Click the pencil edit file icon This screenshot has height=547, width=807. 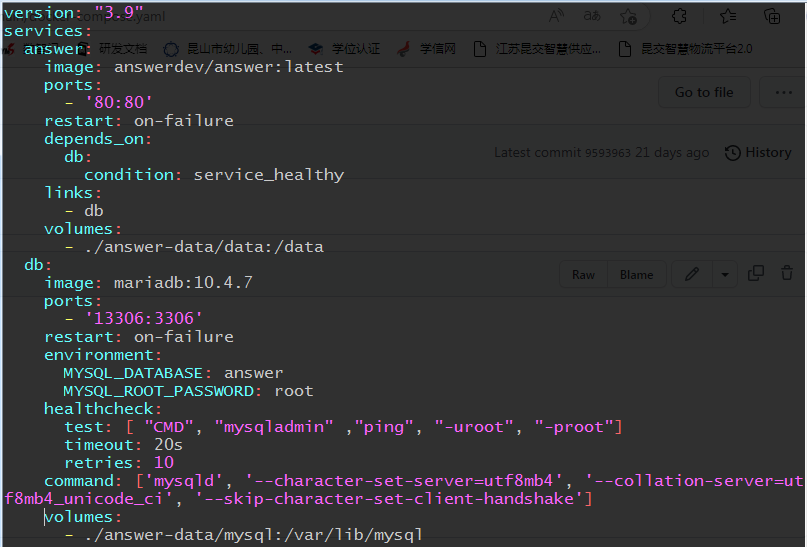click(692, 274)
